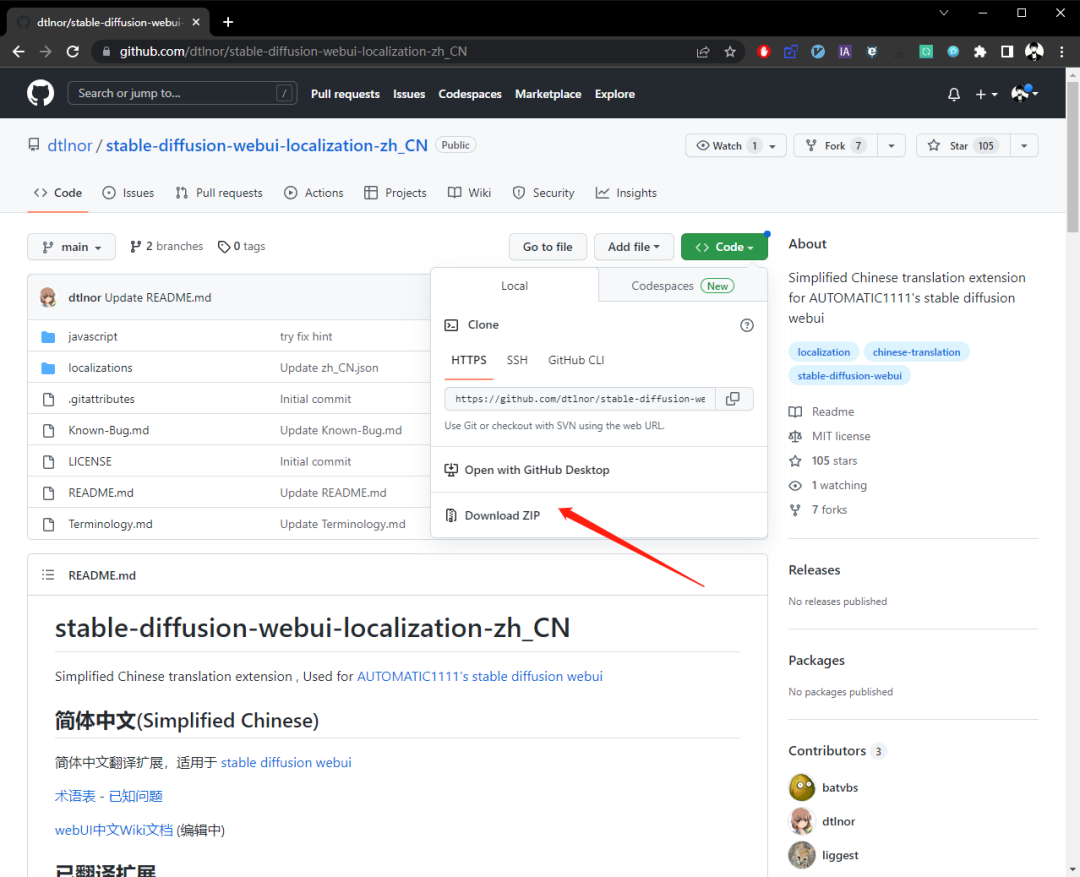Viewport: 1080px width, 877px height.
Task: Open the dtlnor owner link
Action: (x=70, y=145)
